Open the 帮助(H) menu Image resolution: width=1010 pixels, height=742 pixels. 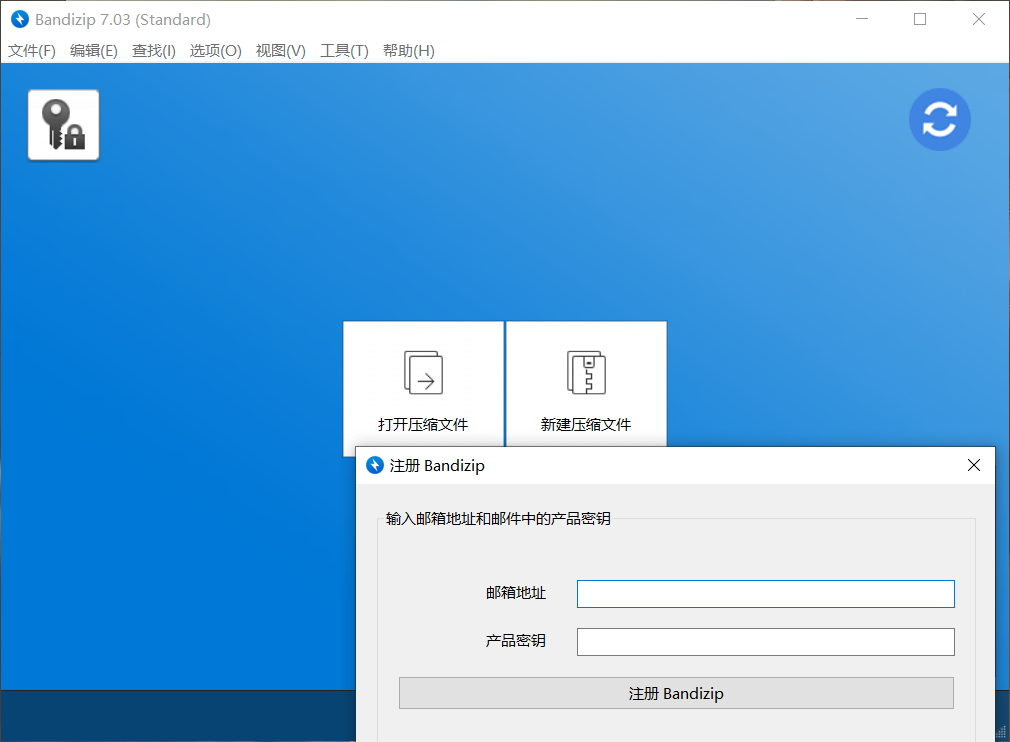[408, 50]
